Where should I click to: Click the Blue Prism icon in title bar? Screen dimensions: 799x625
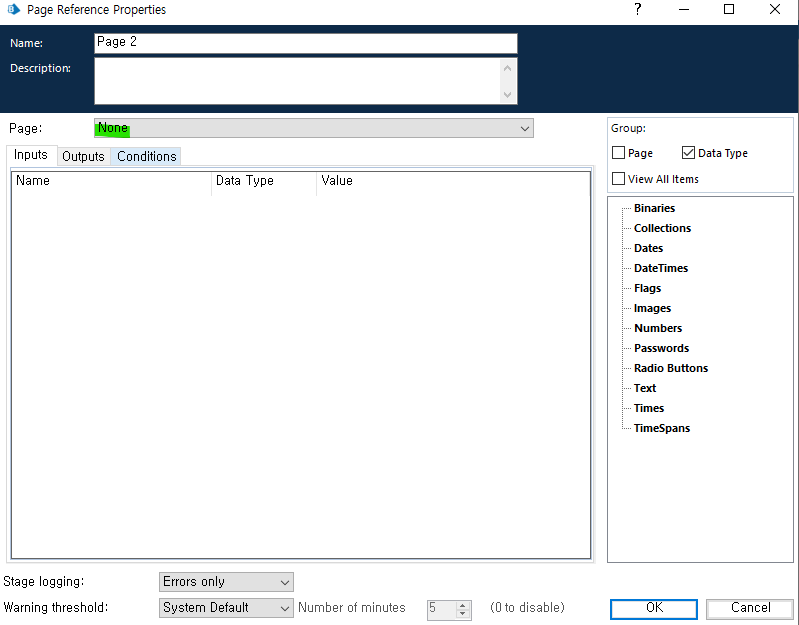(x=14, y=9)
